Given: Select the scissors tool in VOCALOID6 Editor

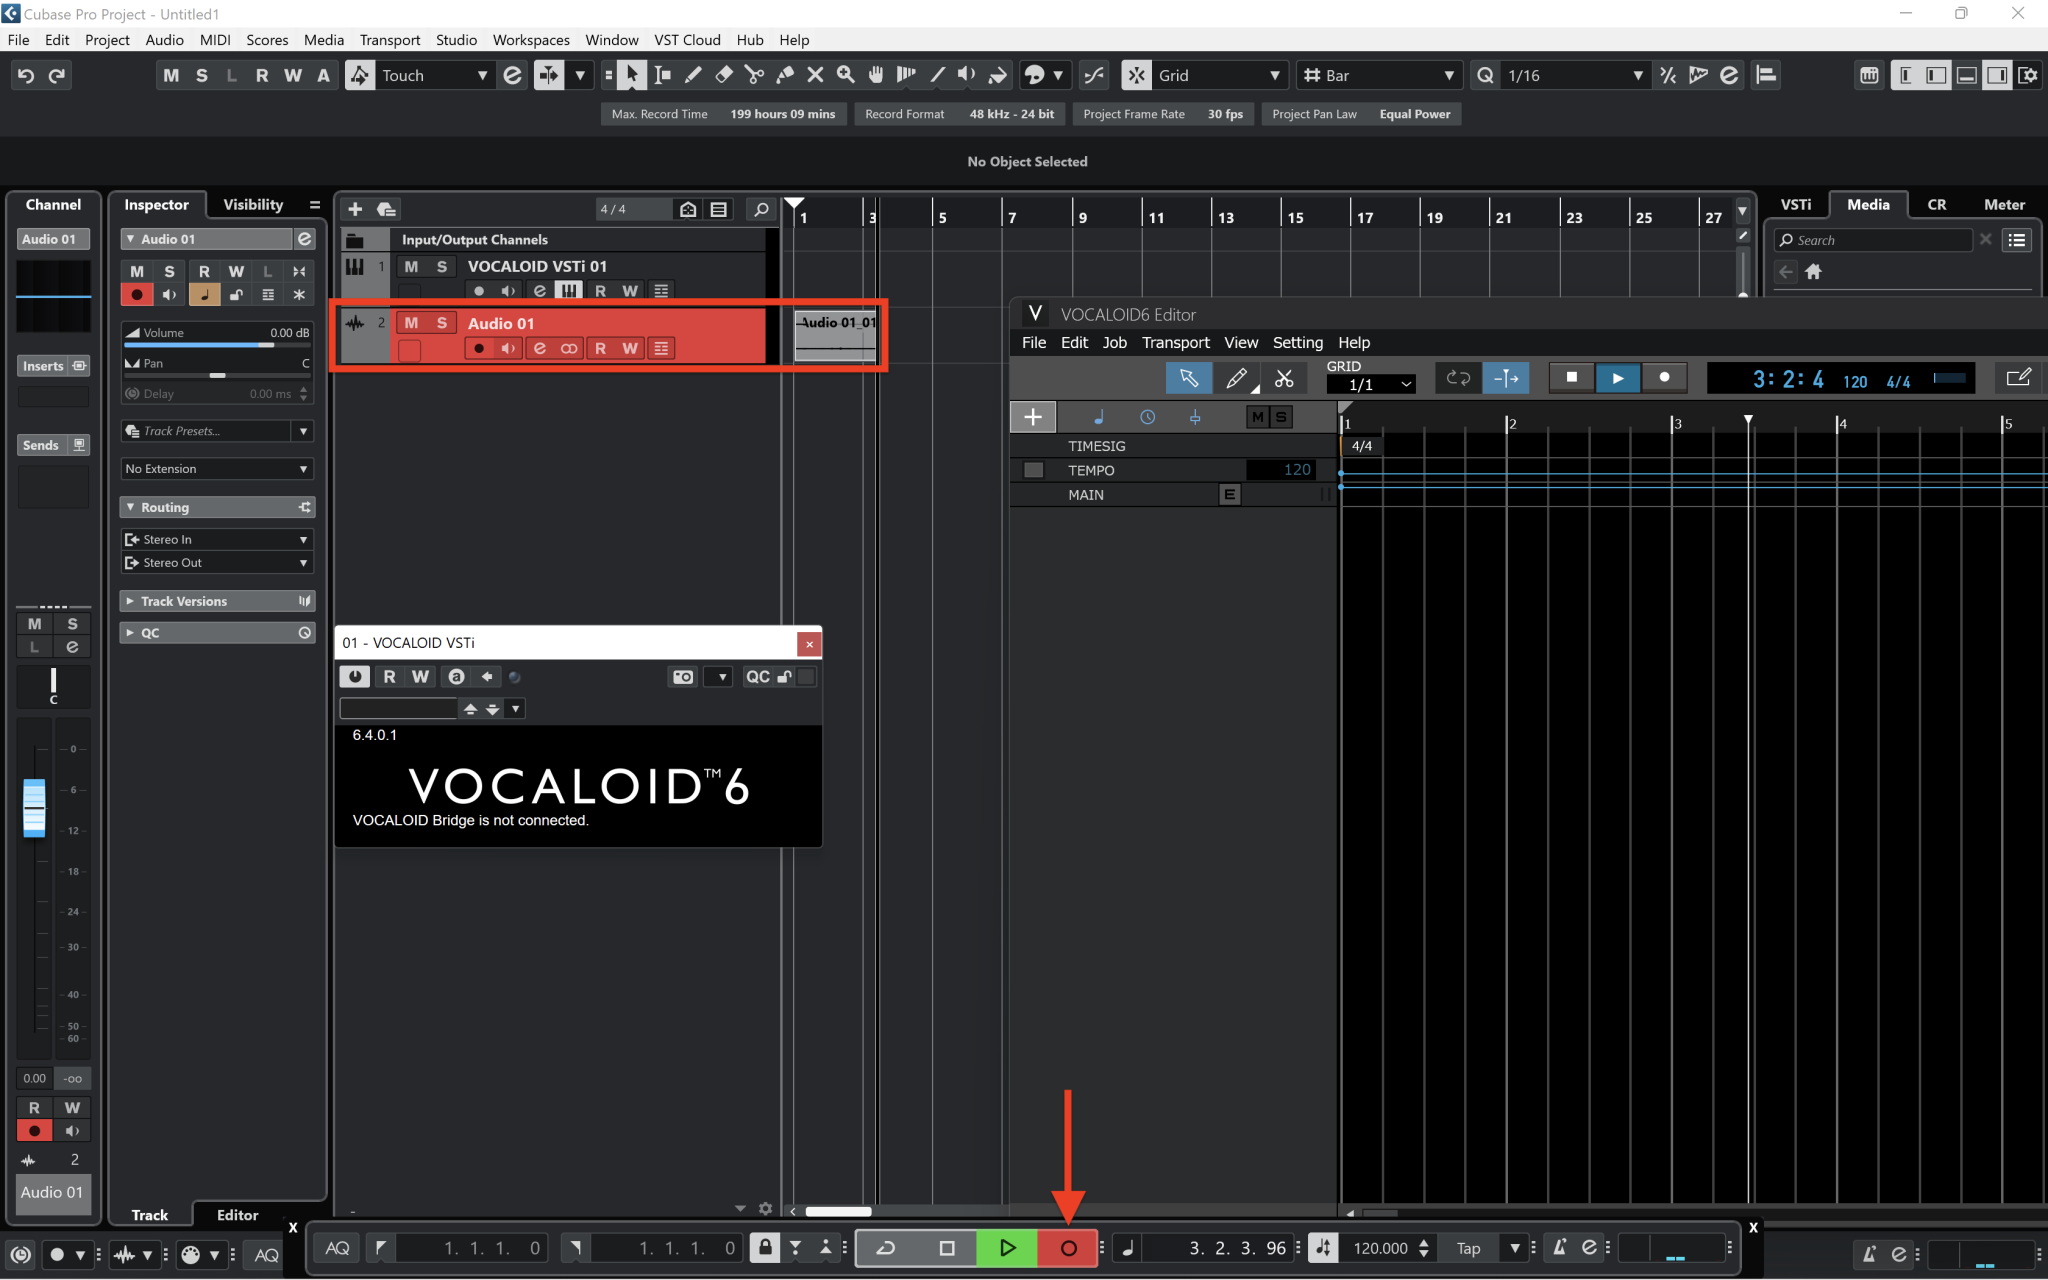Looking at the screenshot, I should click(1284, 378).
